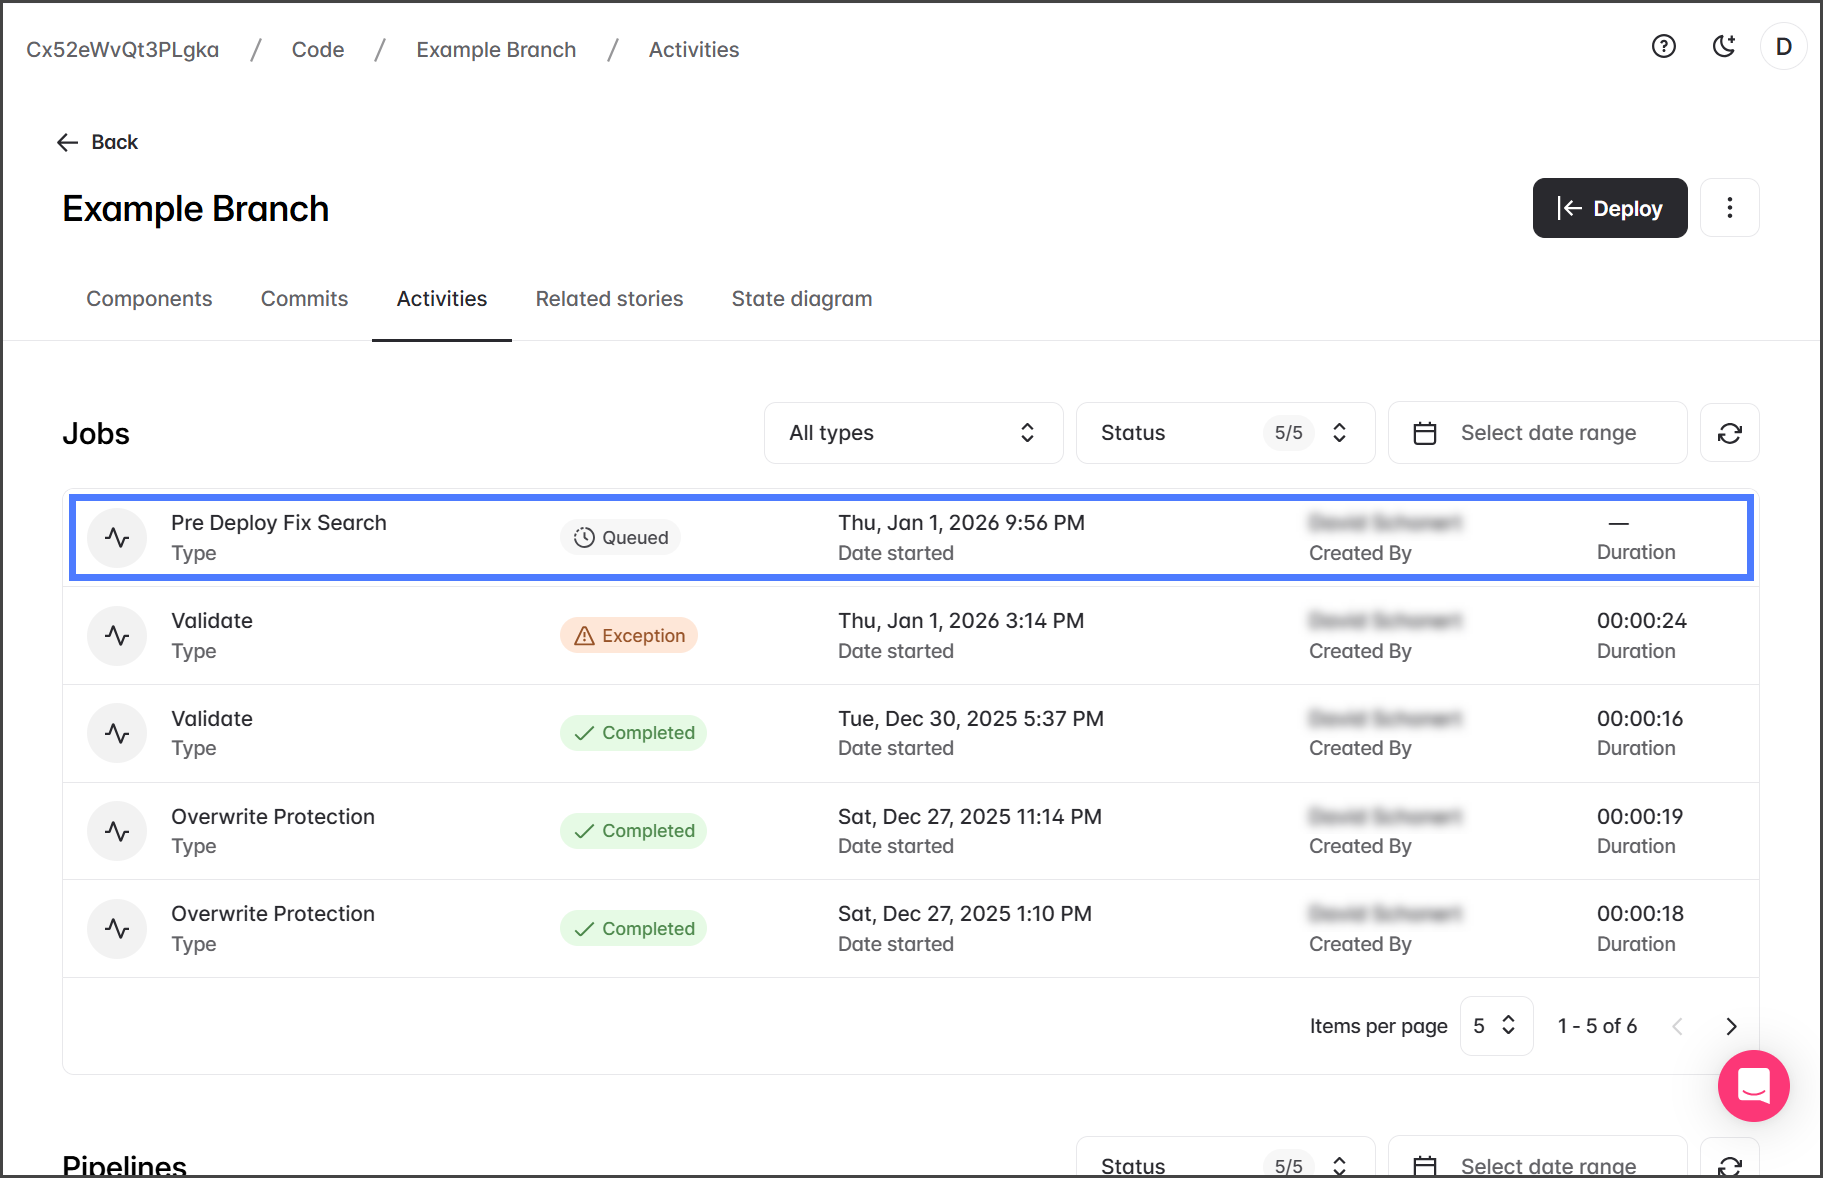1823x1178 pixels.
Task: Open the Components tab
Action: pos(149,299)
